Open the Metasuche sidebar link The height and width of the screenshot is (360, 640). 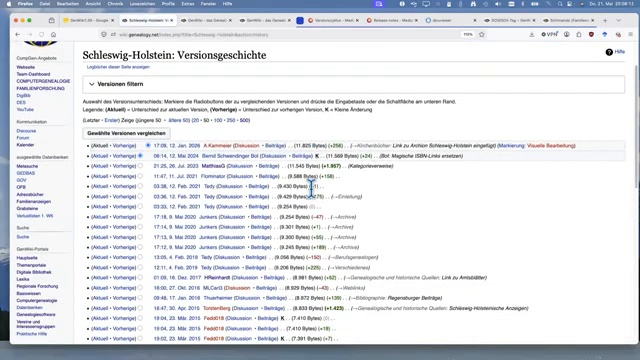point(27,166)
